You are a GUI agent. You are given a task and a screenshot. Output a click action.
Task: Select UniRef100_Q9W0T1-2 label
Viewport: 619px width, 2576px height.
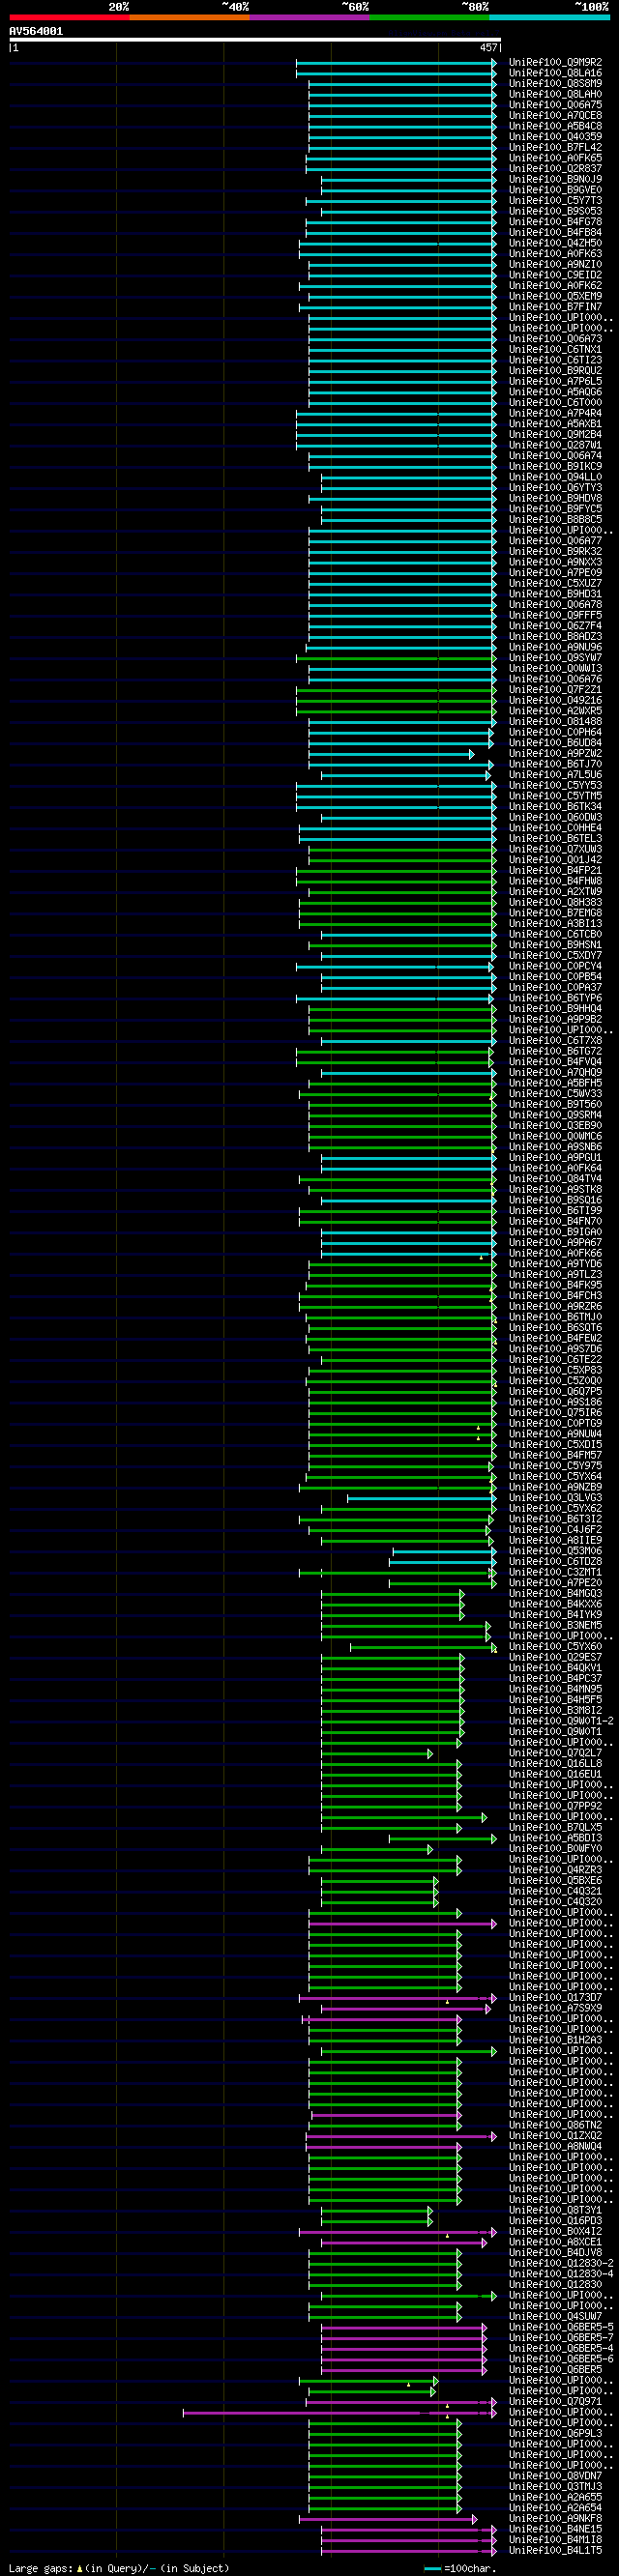point(561,1721)
